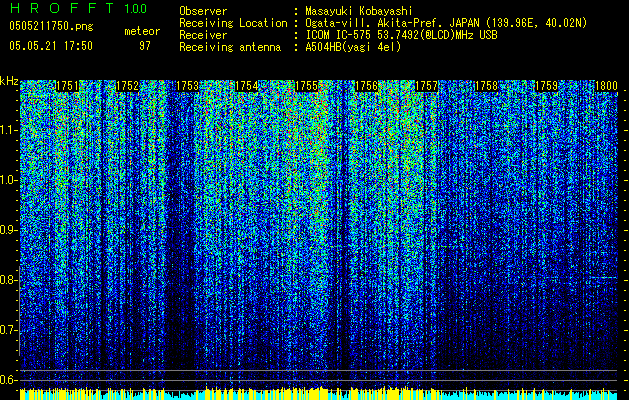Click the Observer label

point(203,11)
